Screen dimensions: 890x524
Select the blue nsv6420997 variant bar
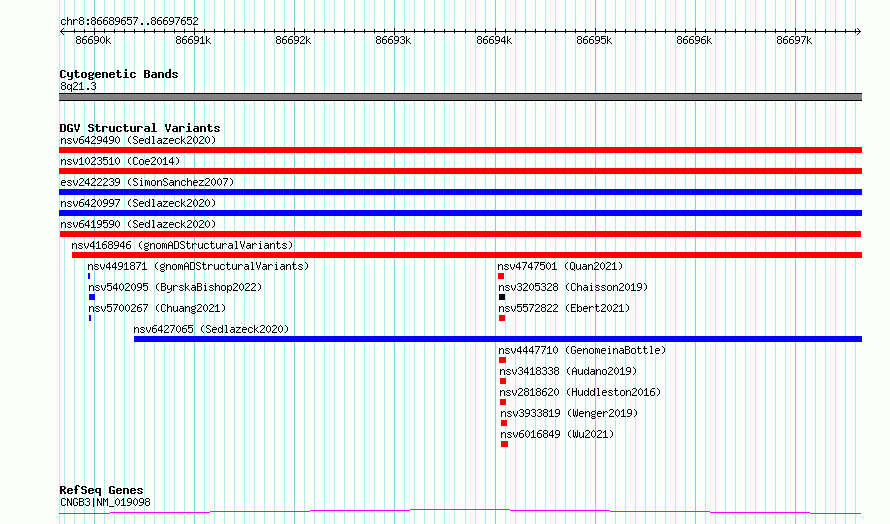460,213
